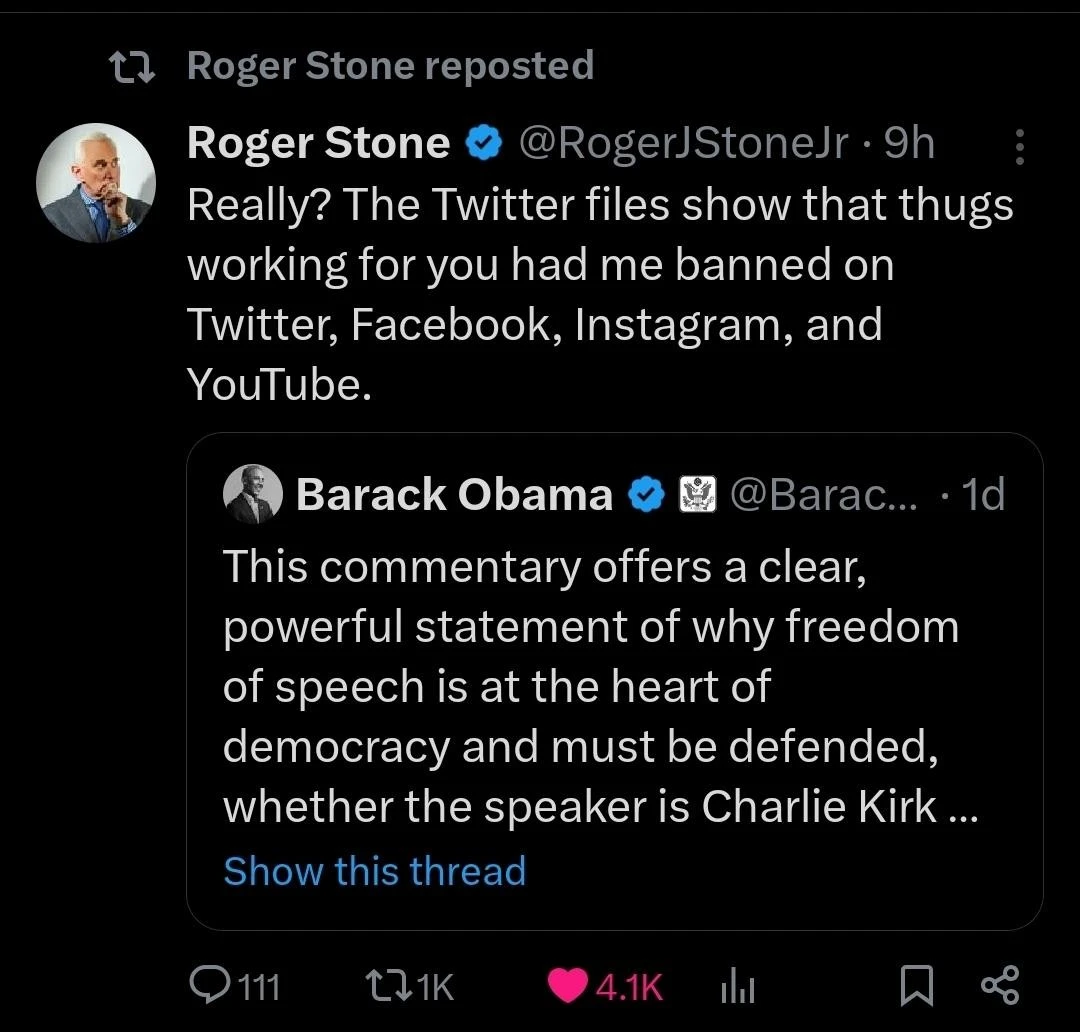
Task: Click the Roger Stone display name
Action: (318, 145)
